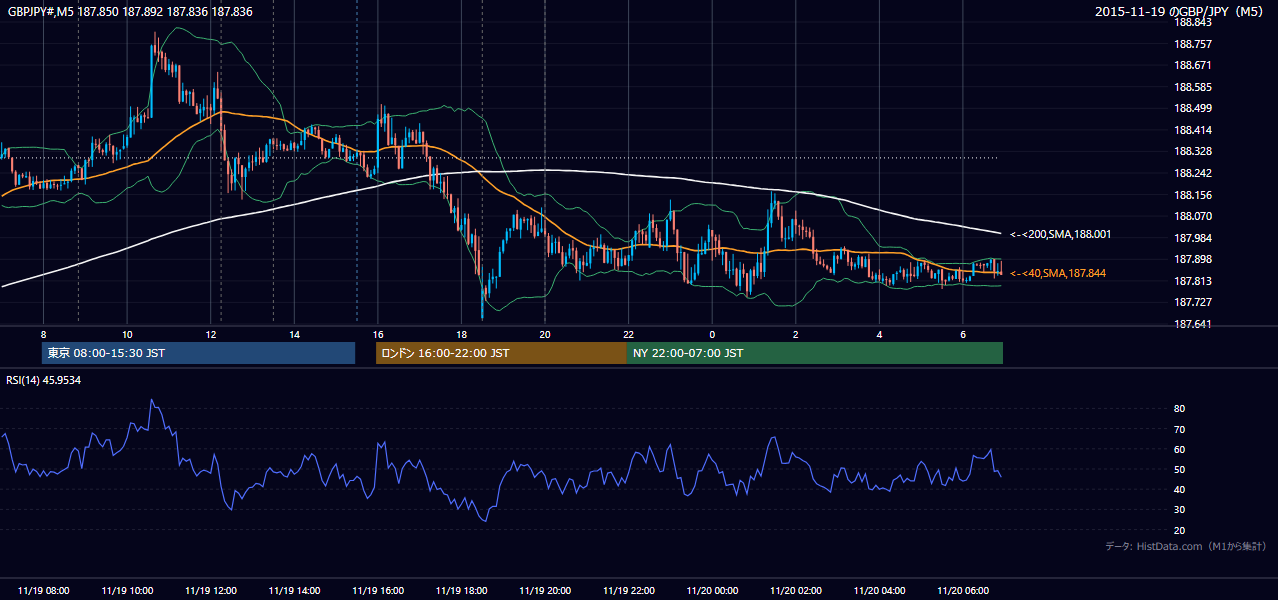The height and width of the screenshot is (600, 1278).
Task: Click the bottom date label 11/20 04:00
Action: [x=879, y=591]
